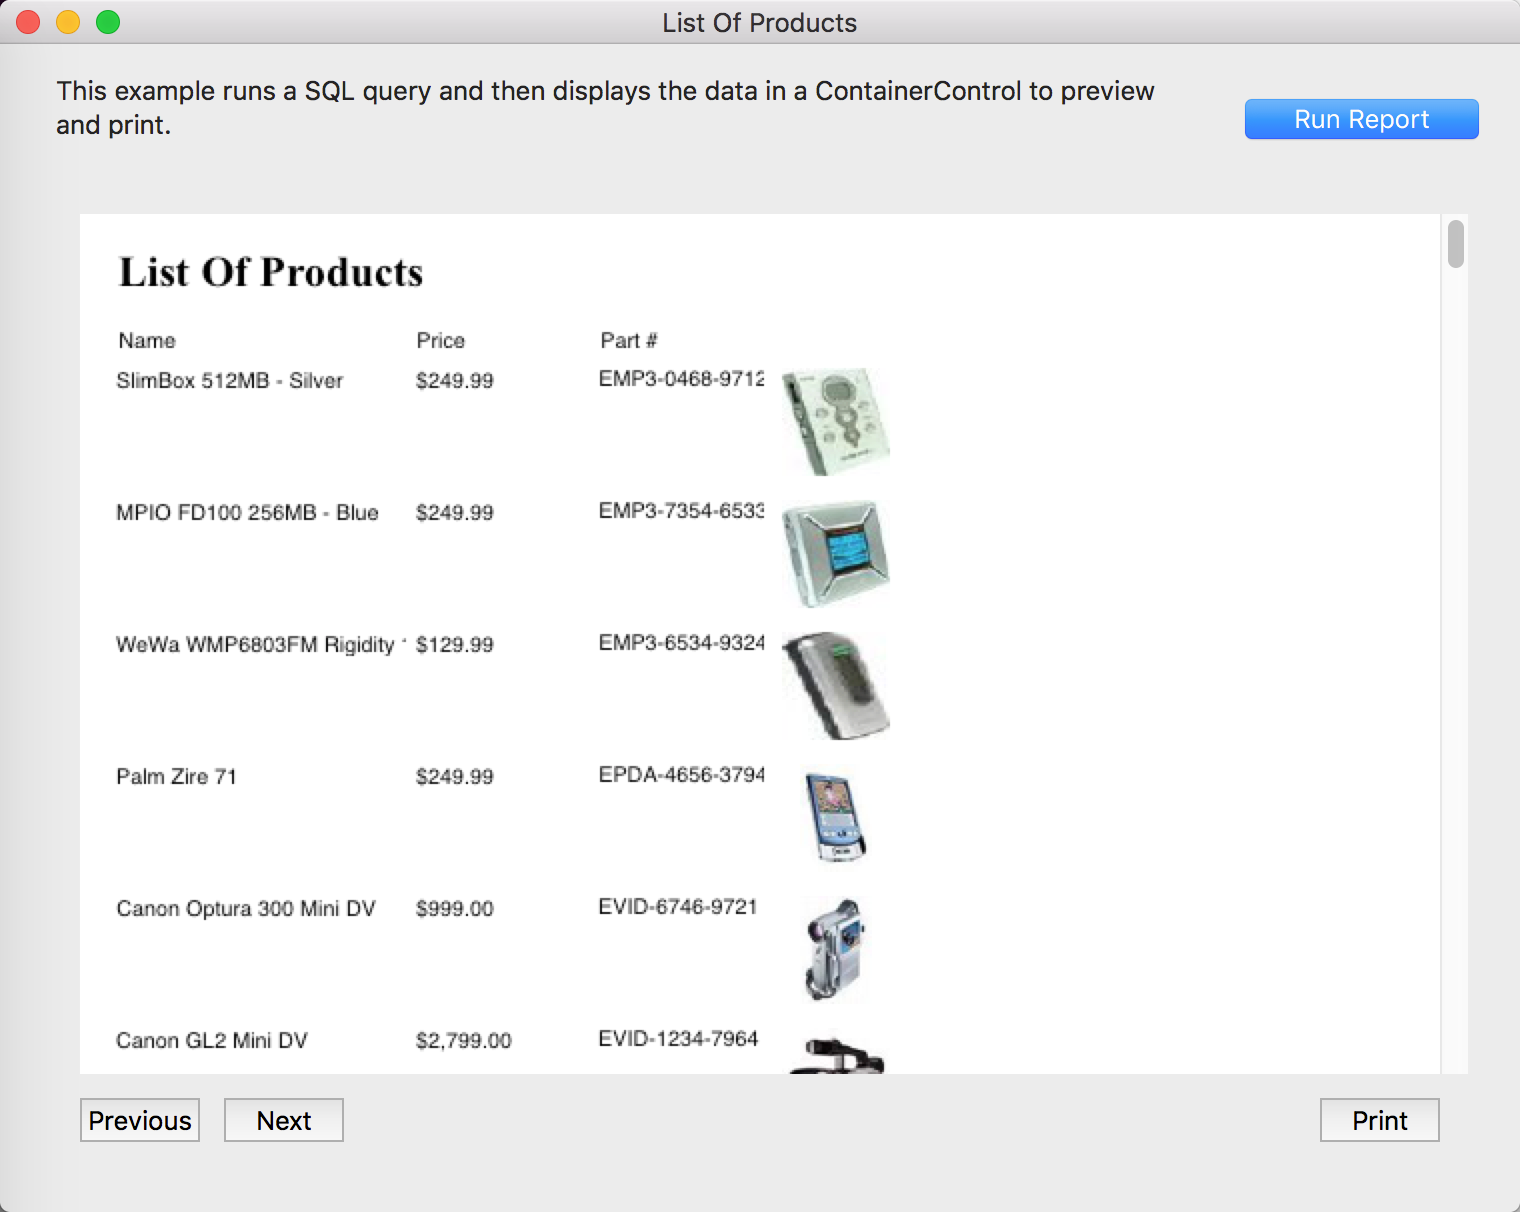Click the MPIO FD100 player image
This screenshot has width=1520, height=1212.
837,554
